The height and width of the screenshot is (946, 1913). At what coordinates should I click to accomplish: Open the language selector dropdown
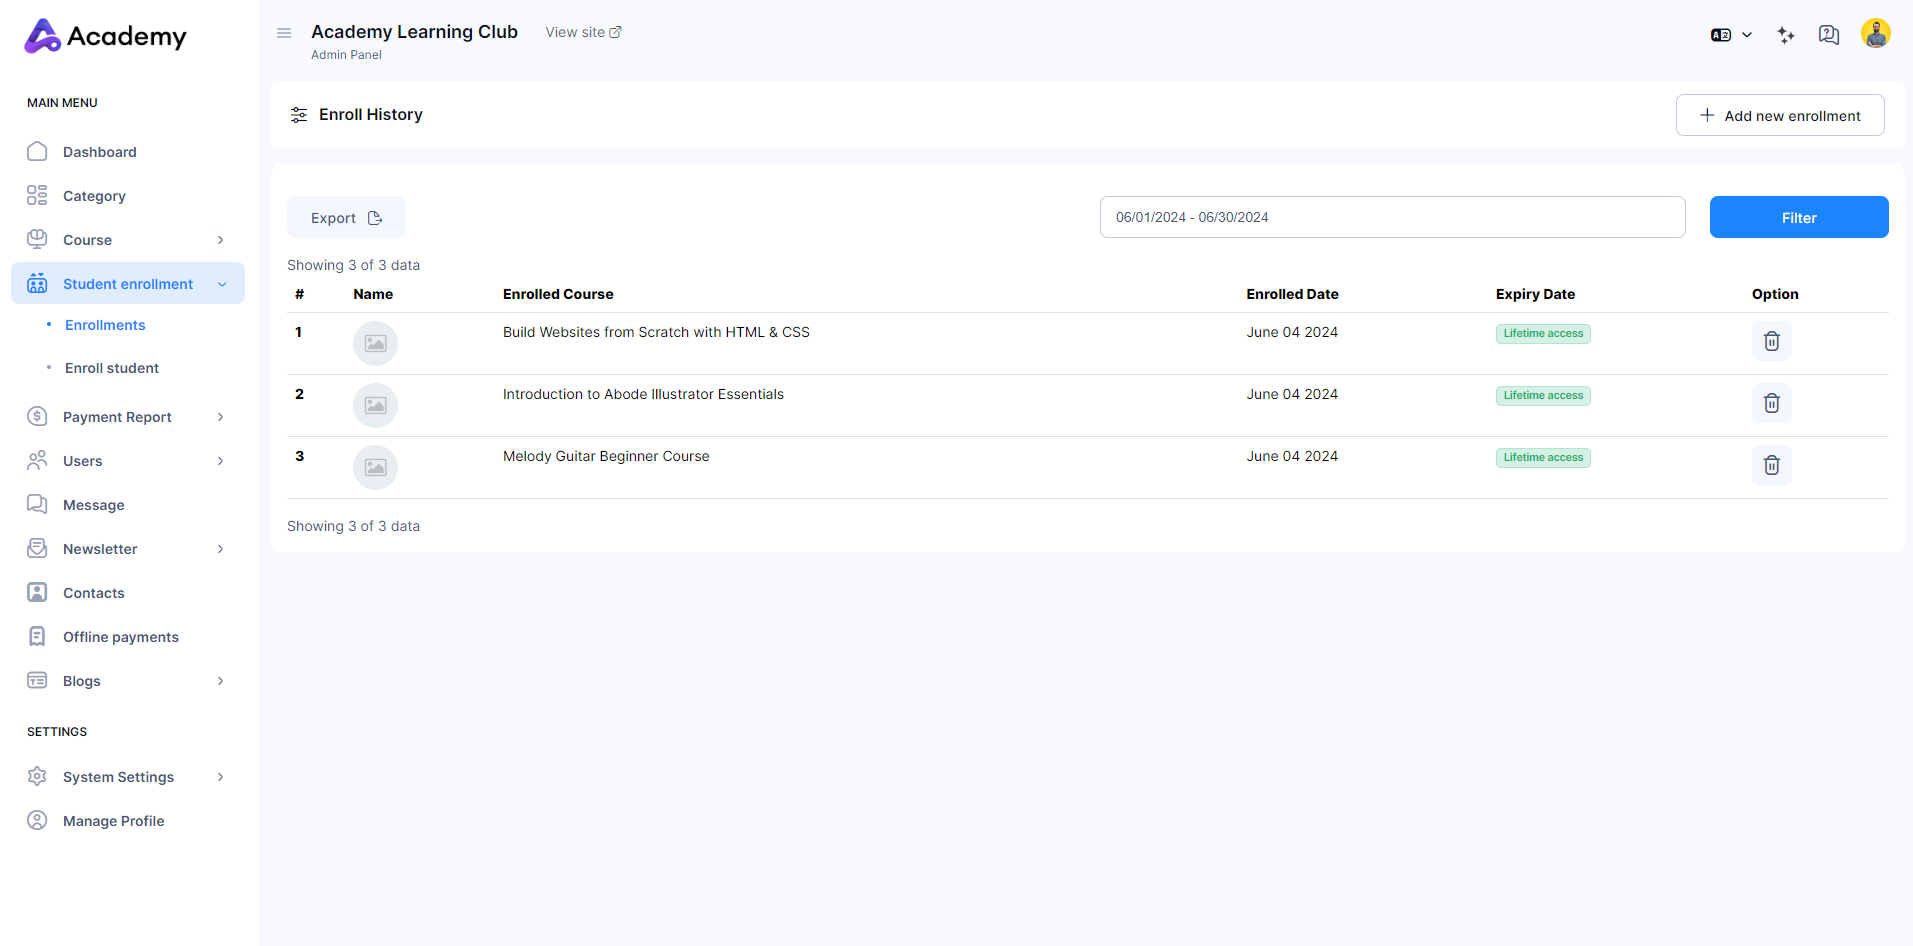[1731, 35]
